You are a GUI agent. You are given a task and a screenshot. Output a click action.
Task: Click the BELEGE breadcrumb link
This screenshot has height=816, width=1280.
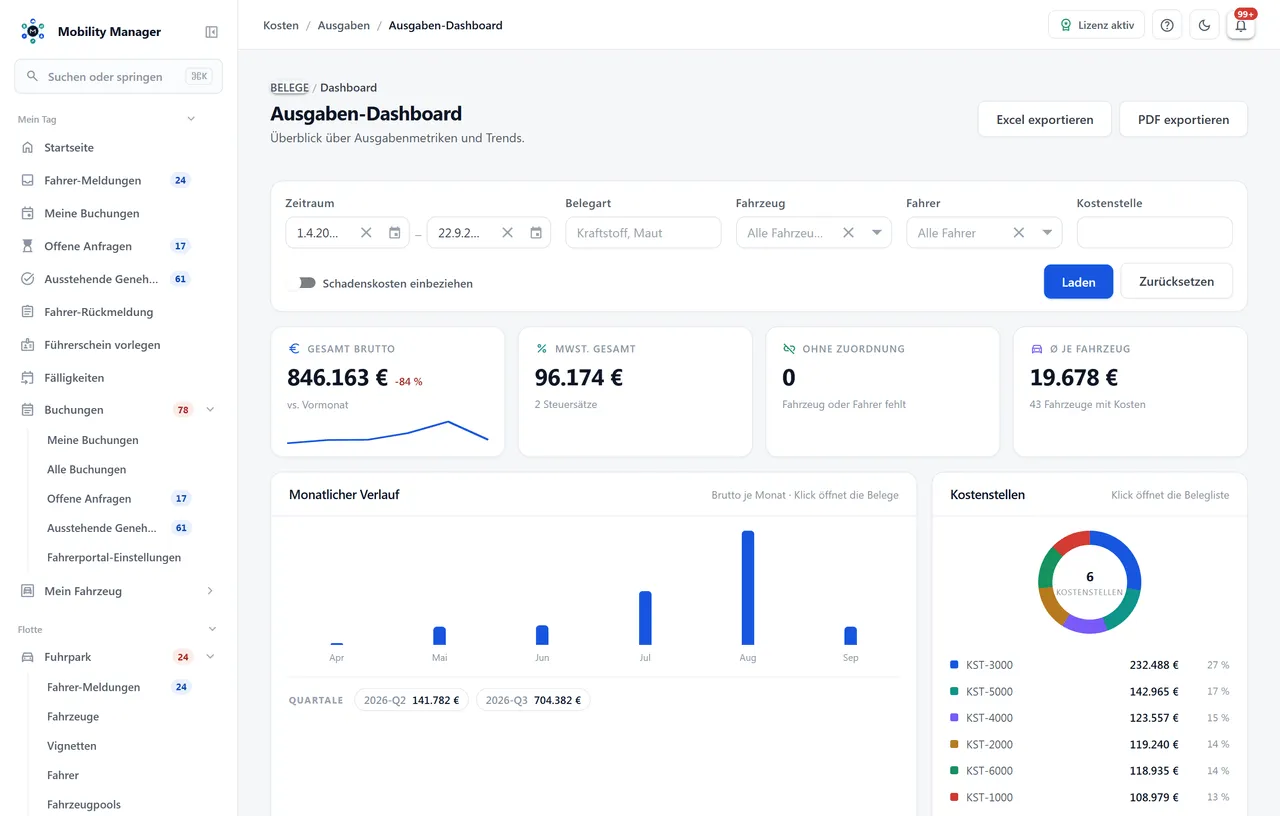290,88
